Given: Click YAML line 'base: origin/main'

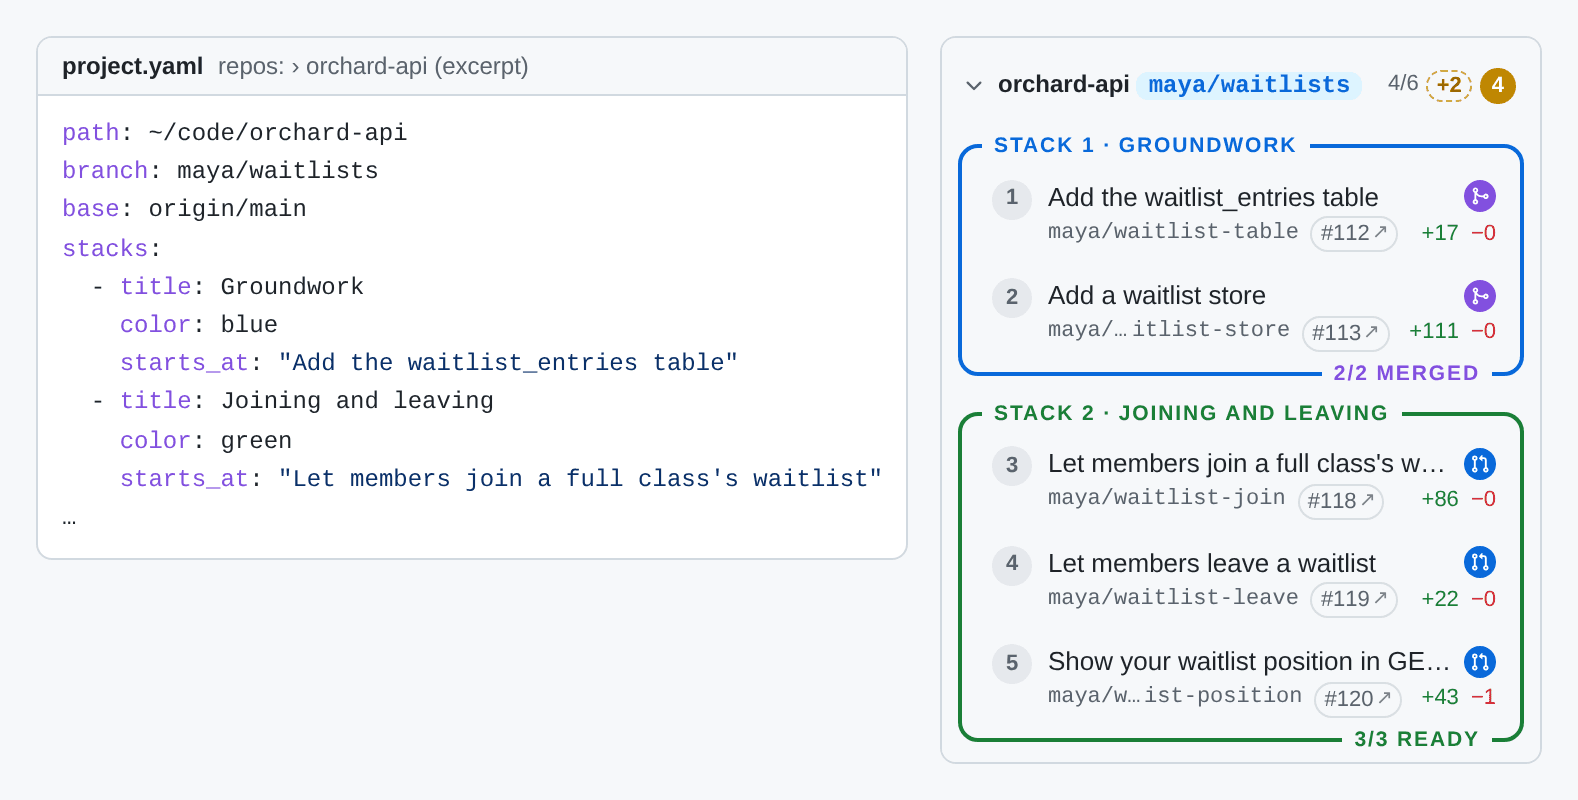Looking at the screenshot, I should (x=184, y=209).
